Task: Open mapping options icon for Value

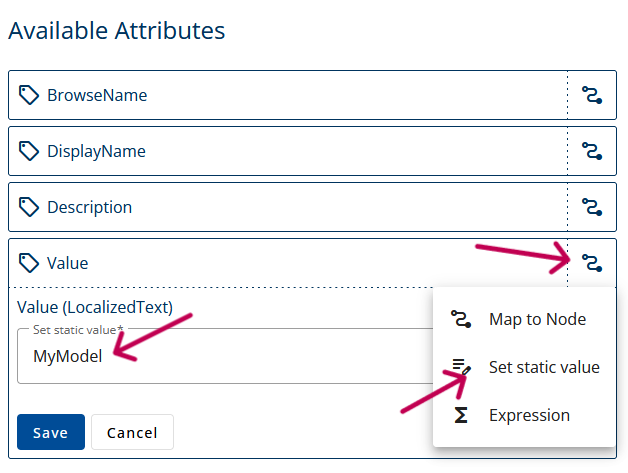Action: point(592,263)
